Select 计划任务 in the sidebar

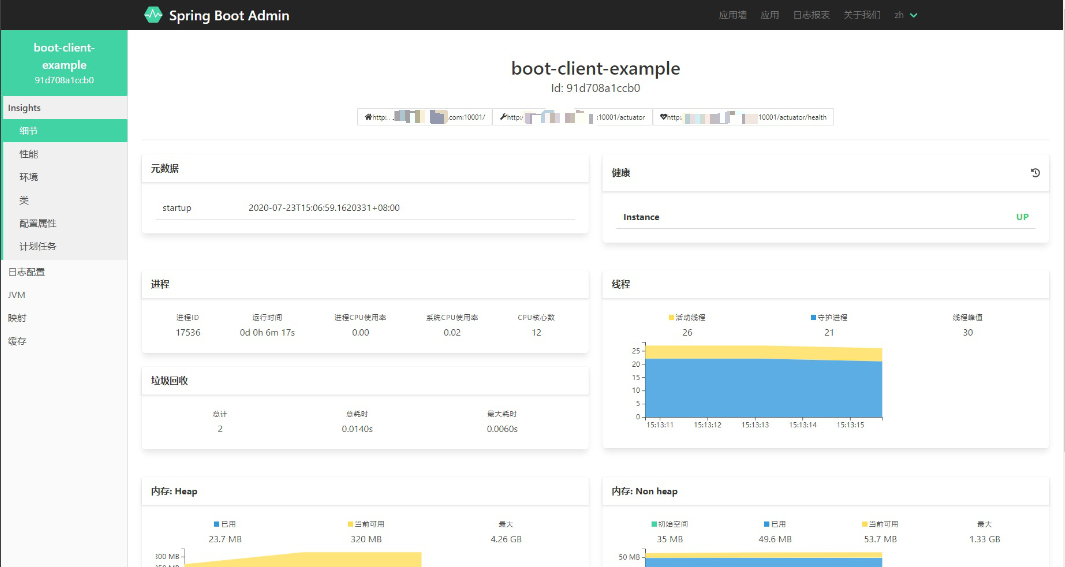point(65,246)
